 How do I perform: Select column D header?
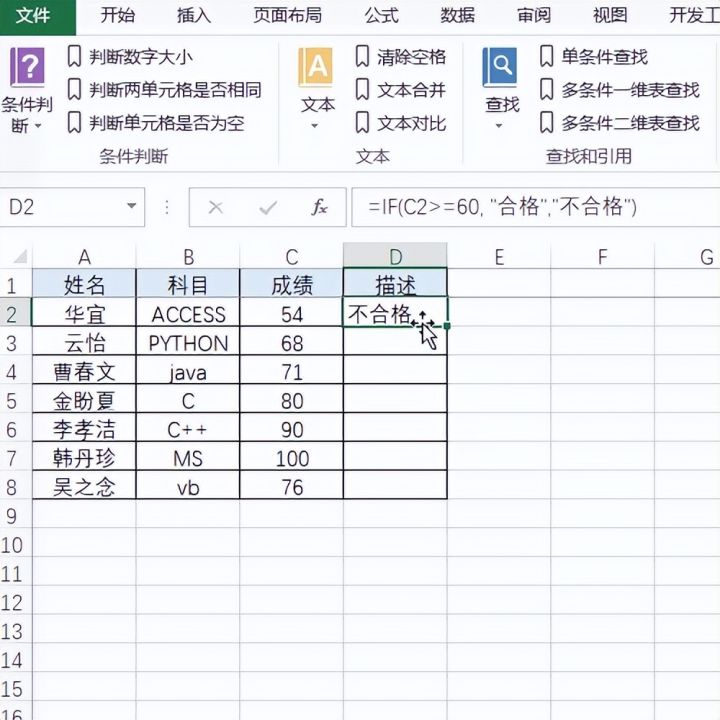click(x=395, y=255)
